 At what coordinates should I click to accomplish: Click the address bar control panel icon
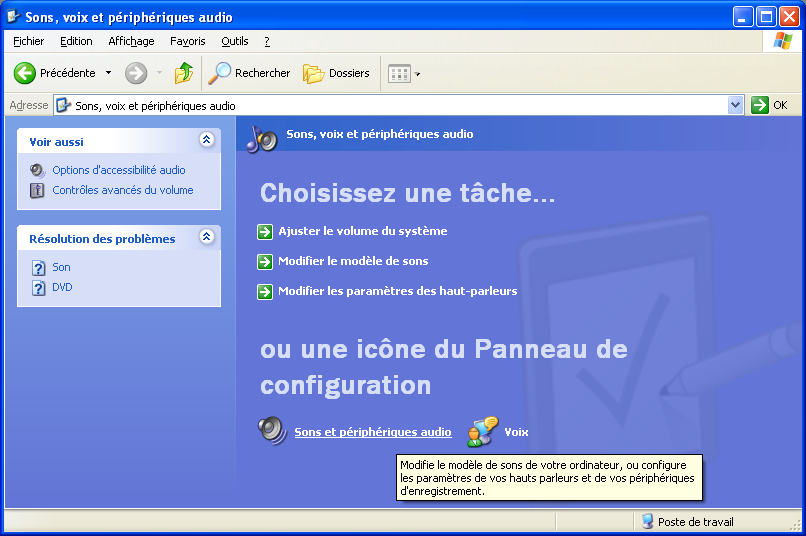63,105
